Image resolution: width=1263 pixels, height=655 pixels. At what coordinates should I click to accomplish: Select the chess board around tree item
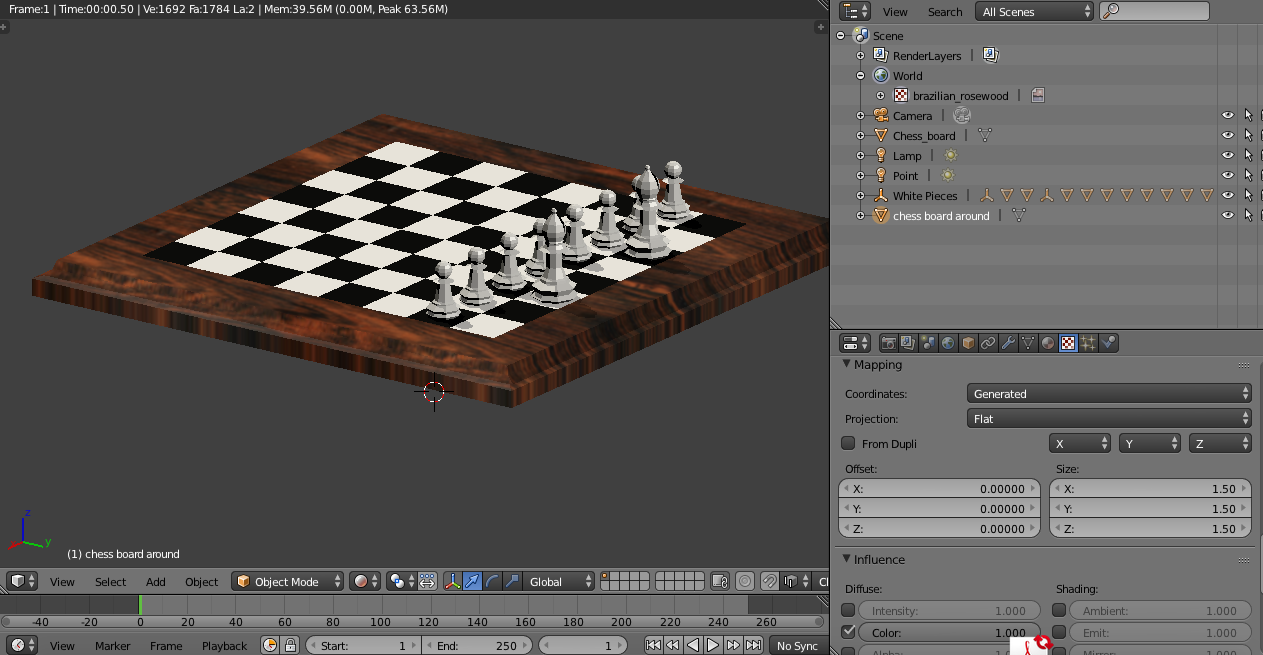point(941,215)
